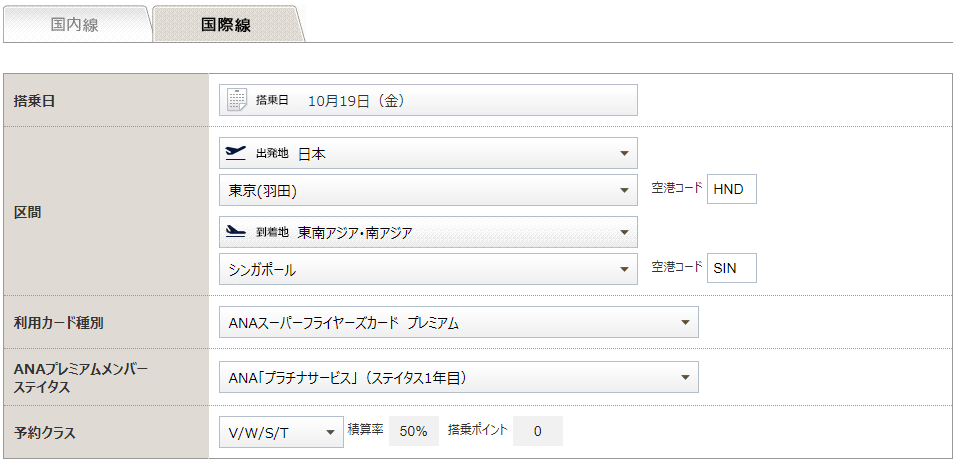961x466 pixels.
Task: Click the 搭乗日 date field showing 10月19日
Action: click(428, 100)
